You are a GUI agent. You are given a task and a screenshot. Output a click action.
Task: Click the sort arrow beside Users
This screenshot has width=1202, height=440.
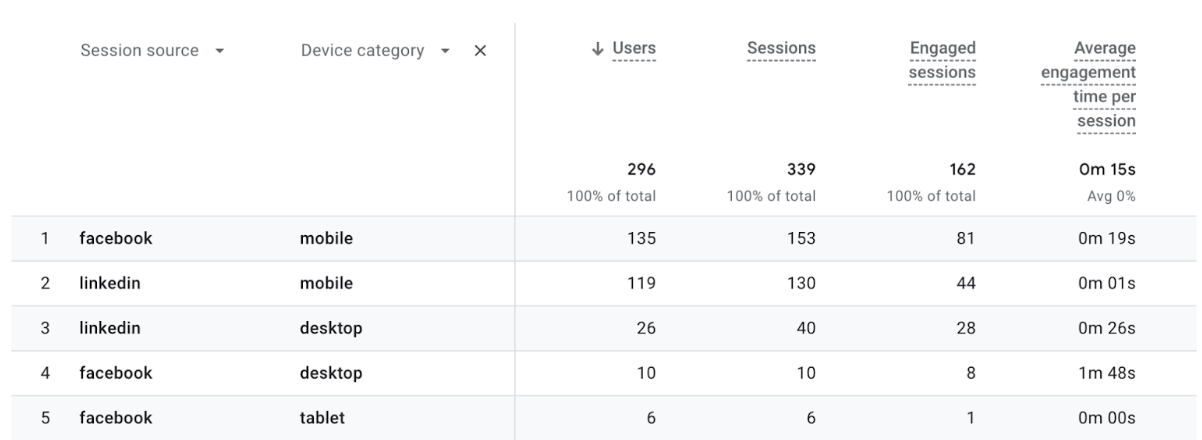click(599, 49)
